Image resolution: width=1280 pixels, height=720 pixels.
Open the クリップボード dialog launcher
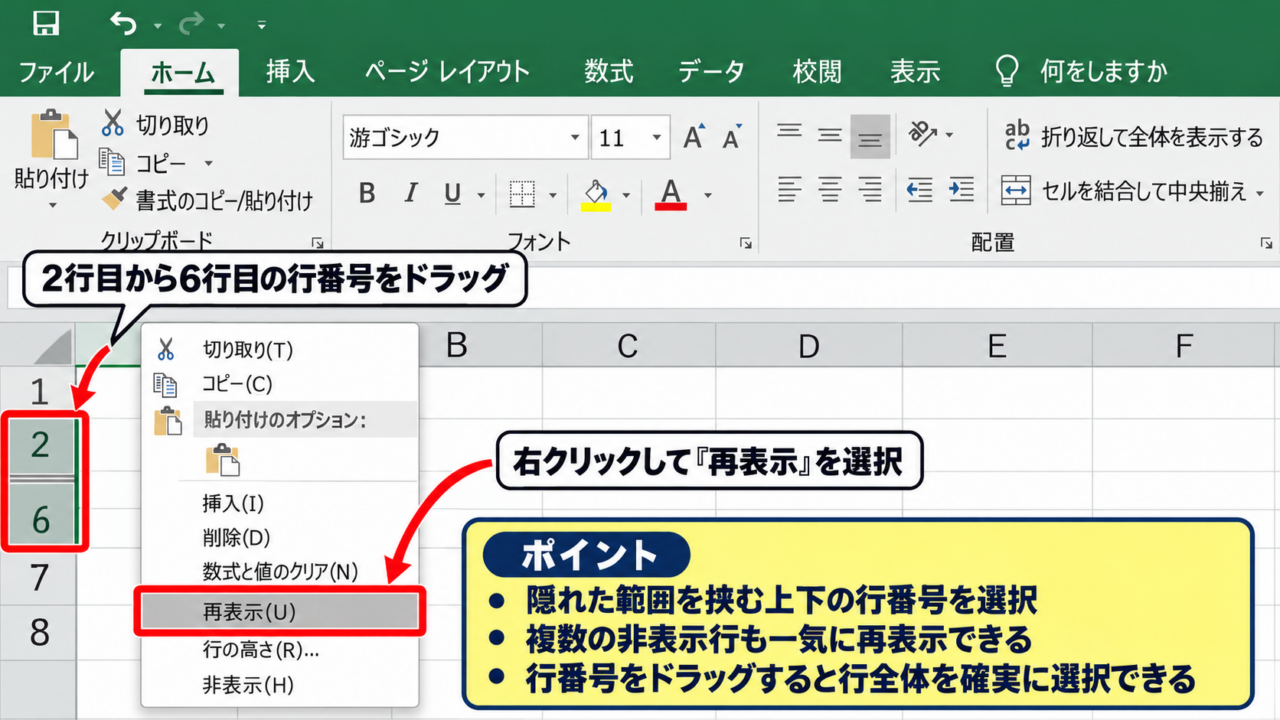[x=317, y=243]
